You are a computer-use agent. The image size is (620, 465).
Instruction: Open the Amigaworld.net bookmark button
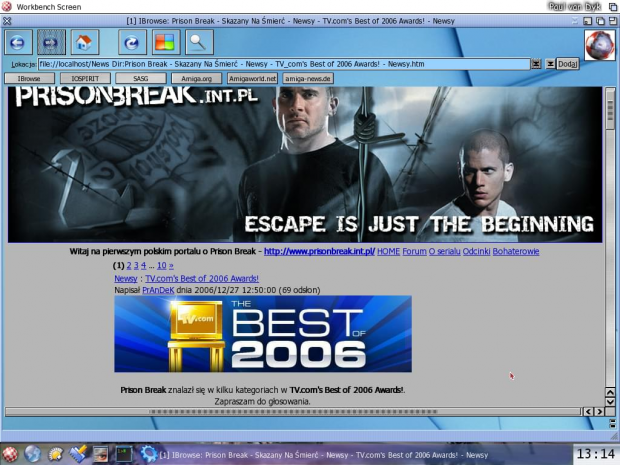coord(252,79)
